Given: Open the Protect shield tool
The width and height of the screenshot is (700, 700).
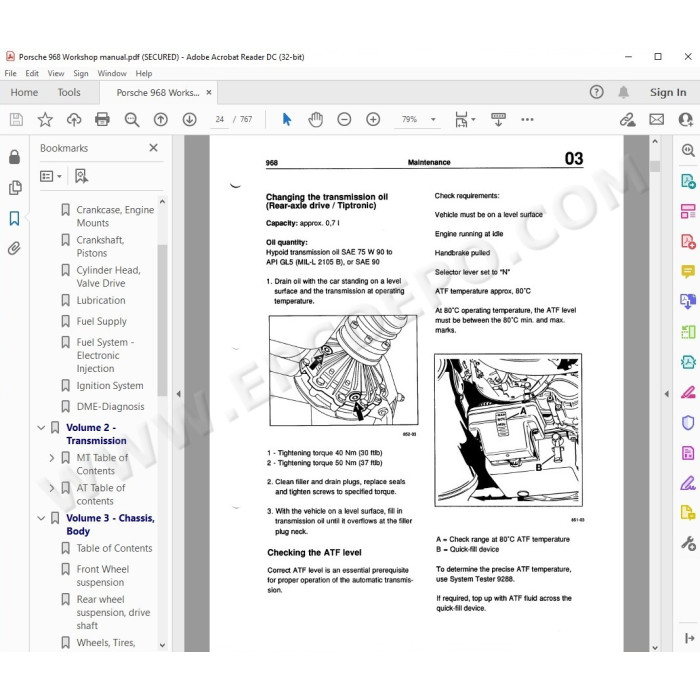Looking at the screenshot, I should tap(688, 422).
